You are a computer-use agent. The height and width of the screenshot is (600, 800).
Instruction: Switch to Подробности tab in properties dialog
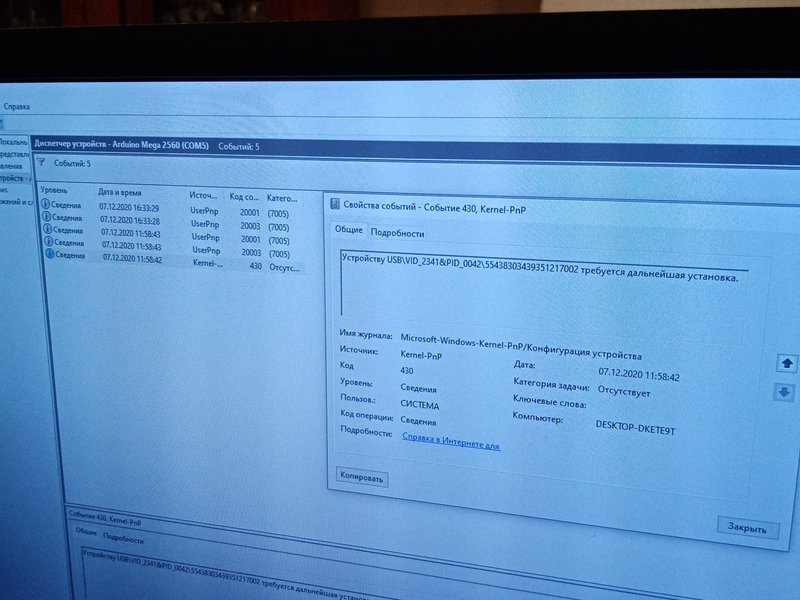[x=397, y=233]
